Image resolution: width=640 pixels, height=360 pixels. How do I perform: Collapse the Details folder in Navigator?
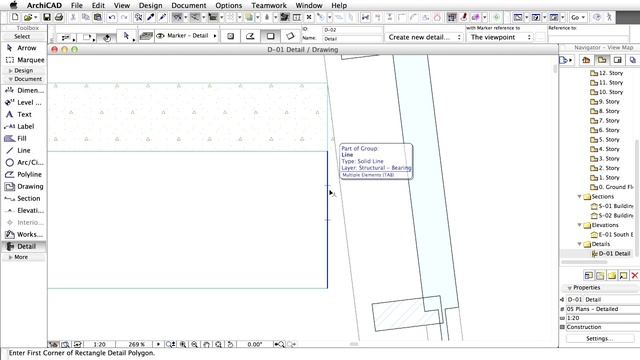point(579,244)
